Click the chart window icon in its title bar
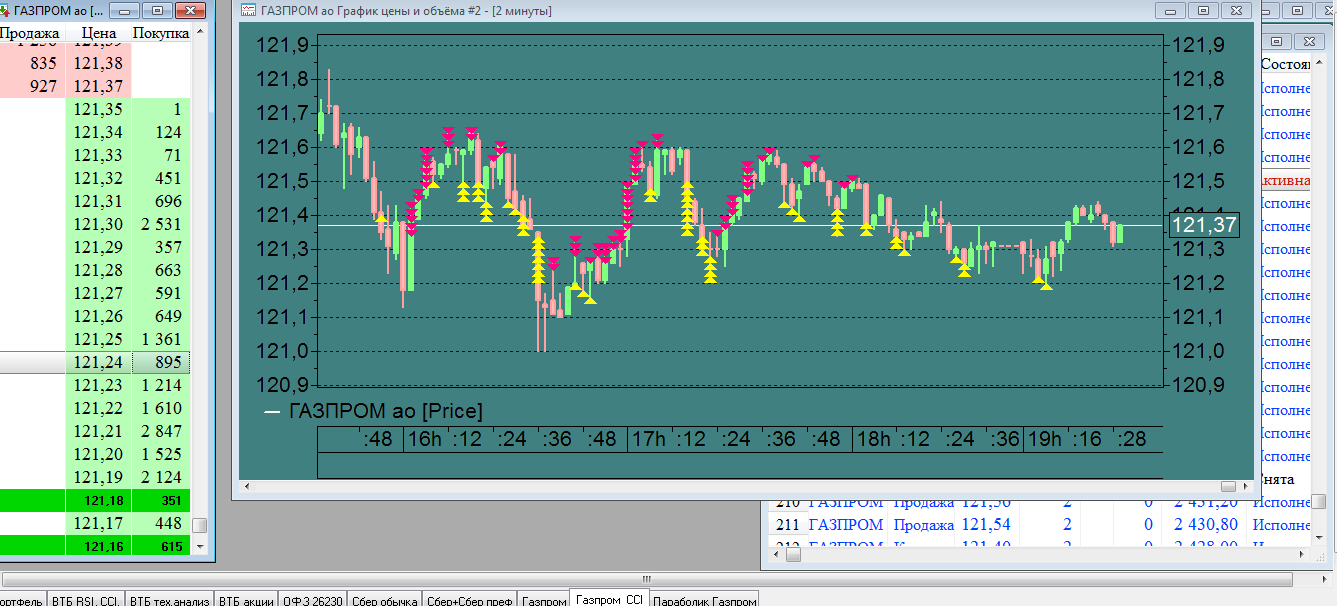This screenshot has width=1337, height=606. point(248,11)
